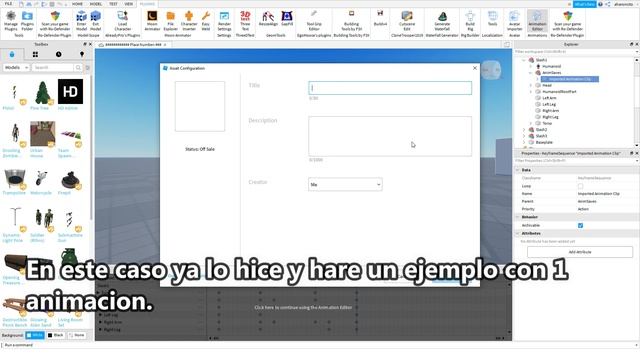Image resolution: width=640 pixels, height=360 pixels.
Task: Open the Cutscene Edit plugin
Action: click(407, 21)
